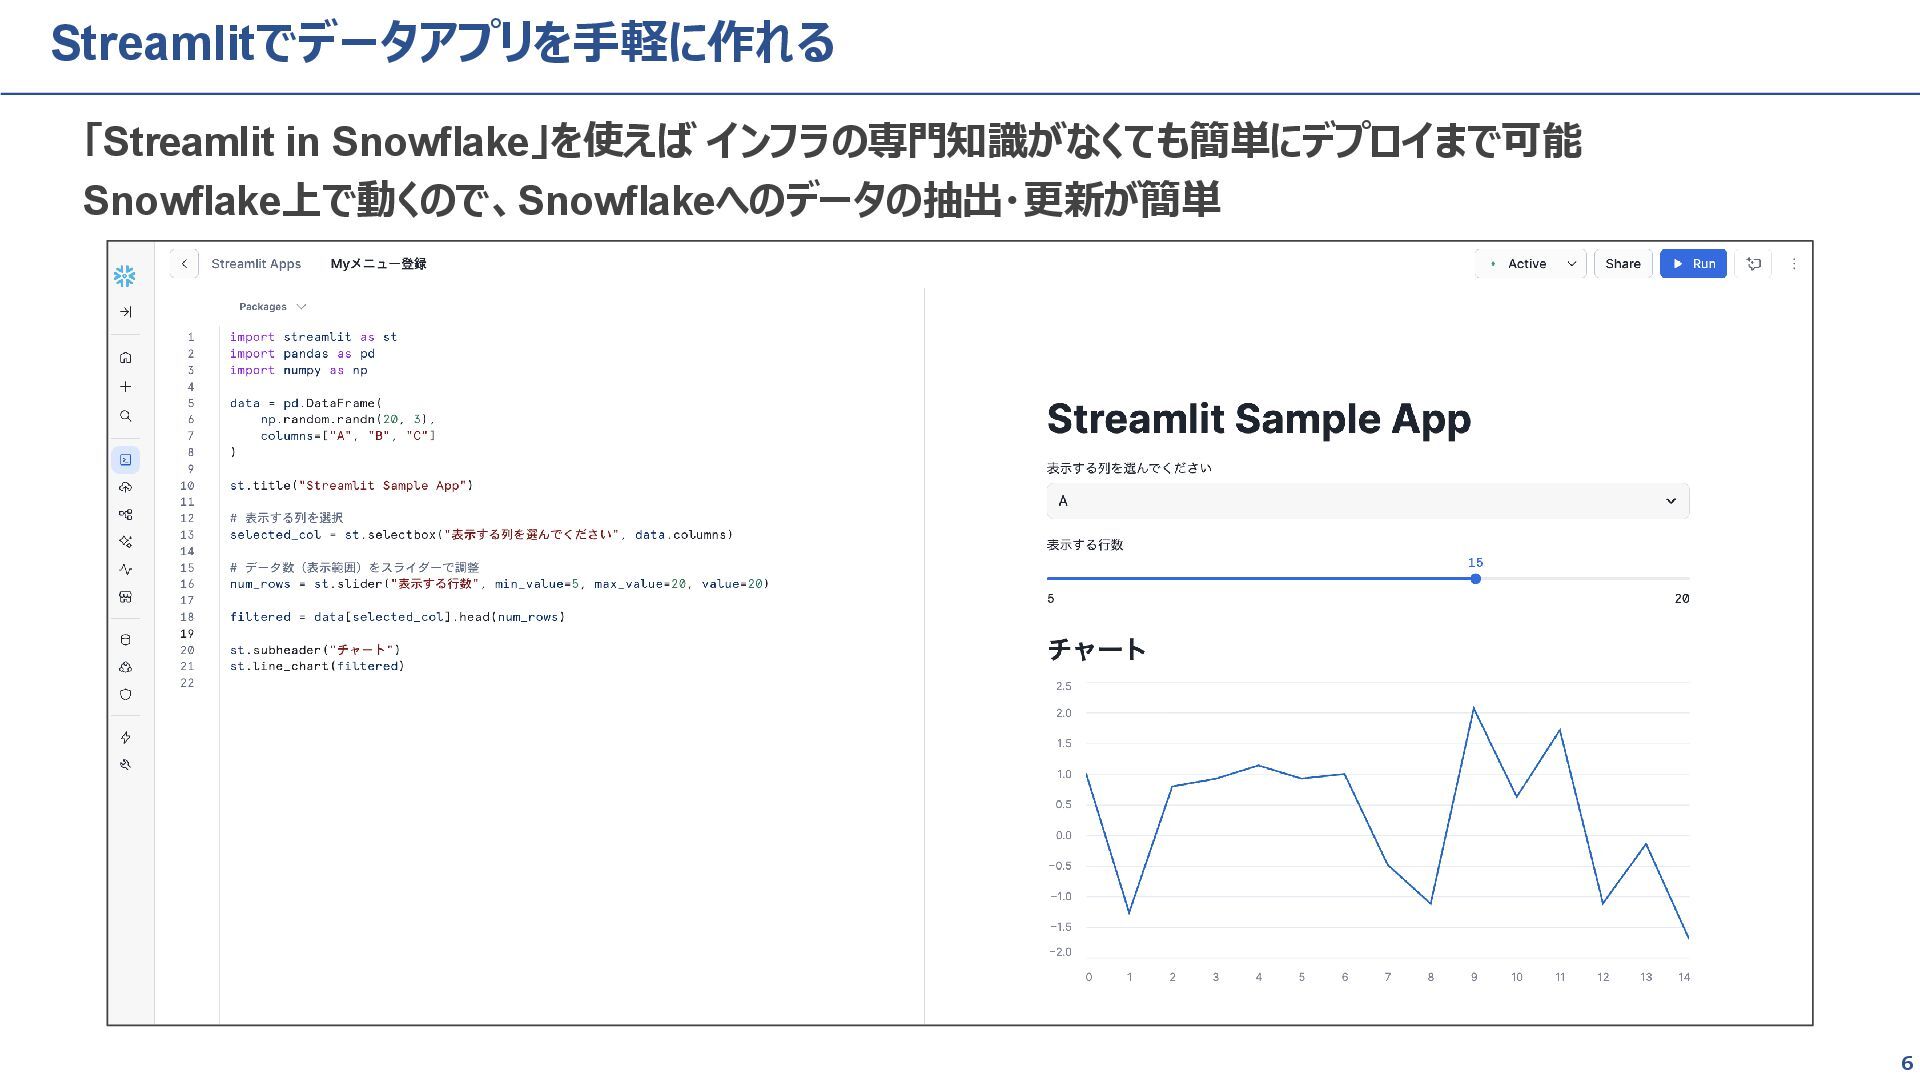Click the Snowflake logo icon
The width and height of the screenshot is (1920, 1080).
click(125, 276)
